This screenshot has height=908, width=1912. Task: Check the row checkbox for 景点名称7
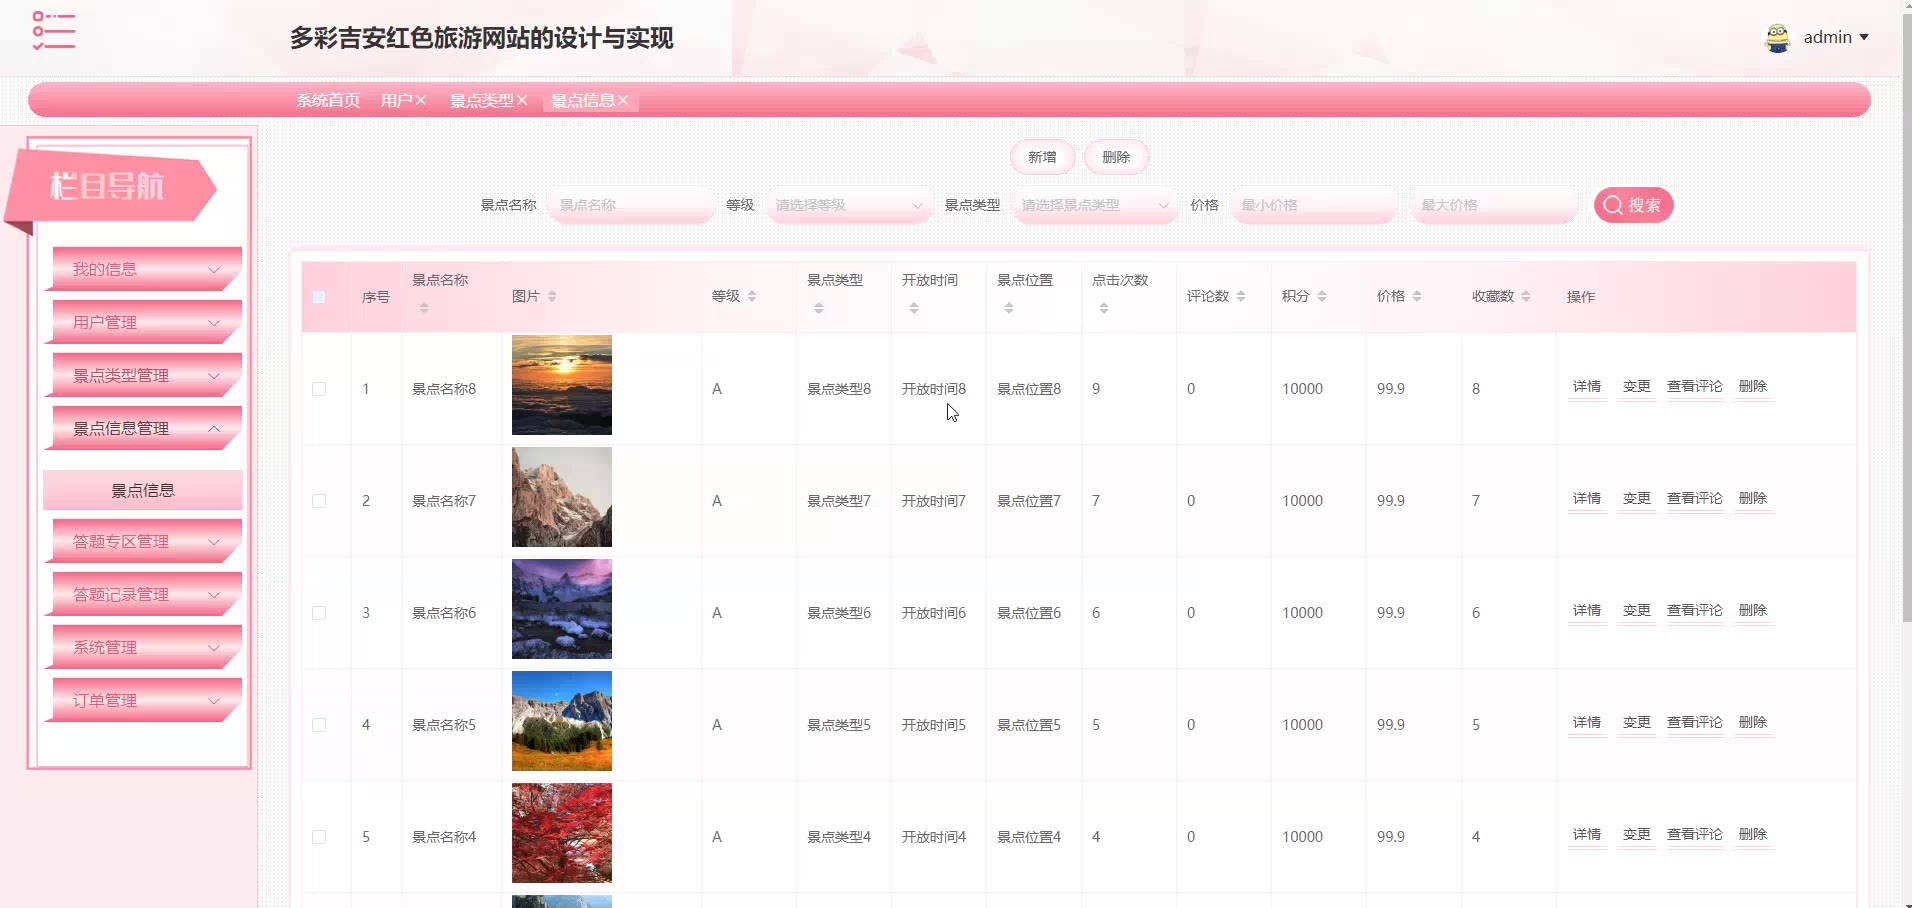pyautogui.click(x=319, y=501)
